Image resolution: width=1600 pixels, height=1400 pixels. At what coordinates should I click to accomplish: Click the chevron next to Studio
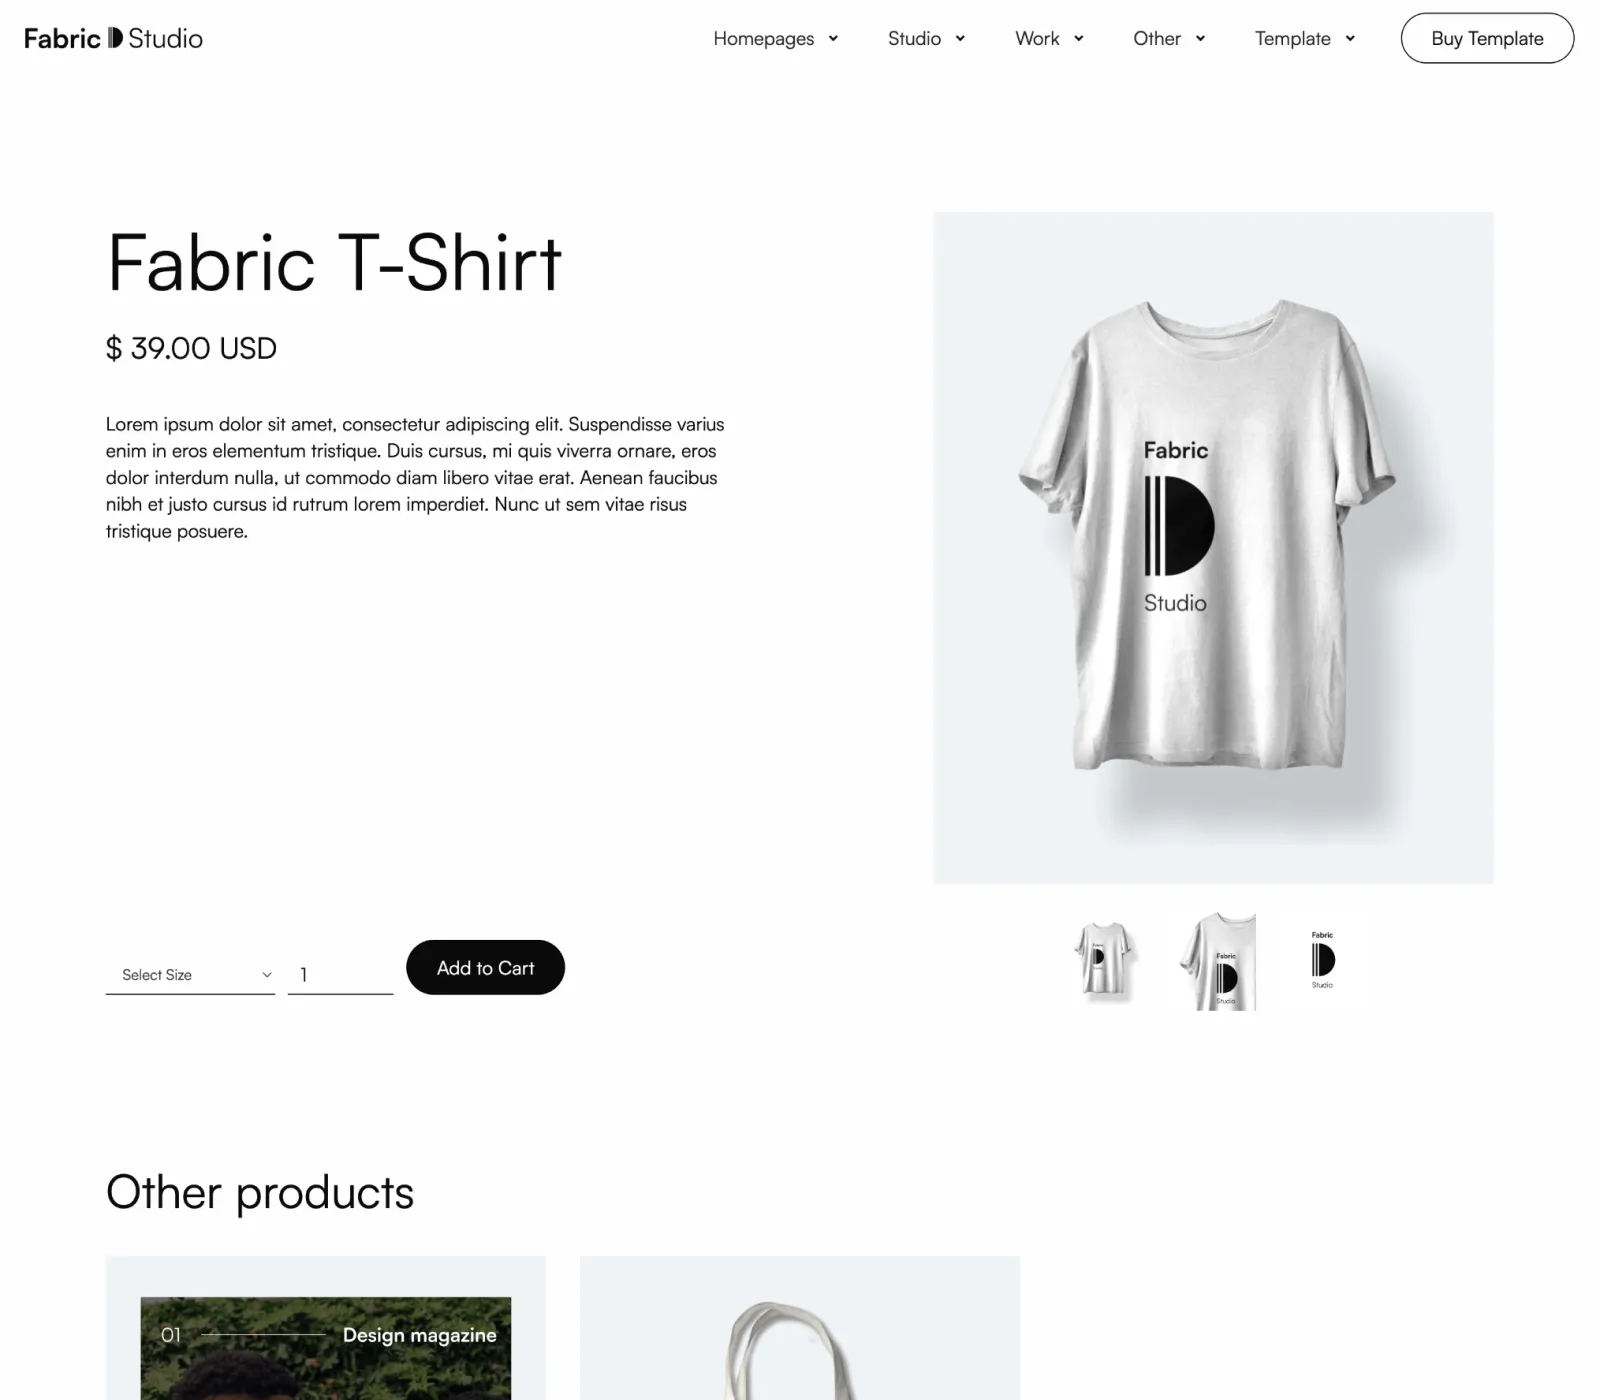960,39
